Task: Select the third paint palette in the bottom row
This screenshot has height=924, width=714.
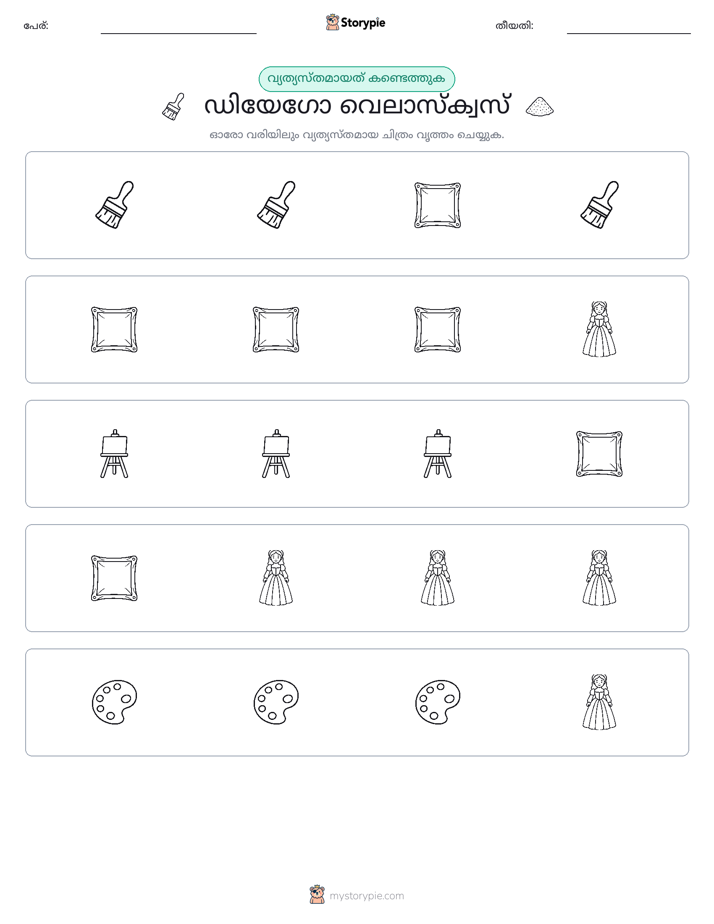Action: point(437,702)
